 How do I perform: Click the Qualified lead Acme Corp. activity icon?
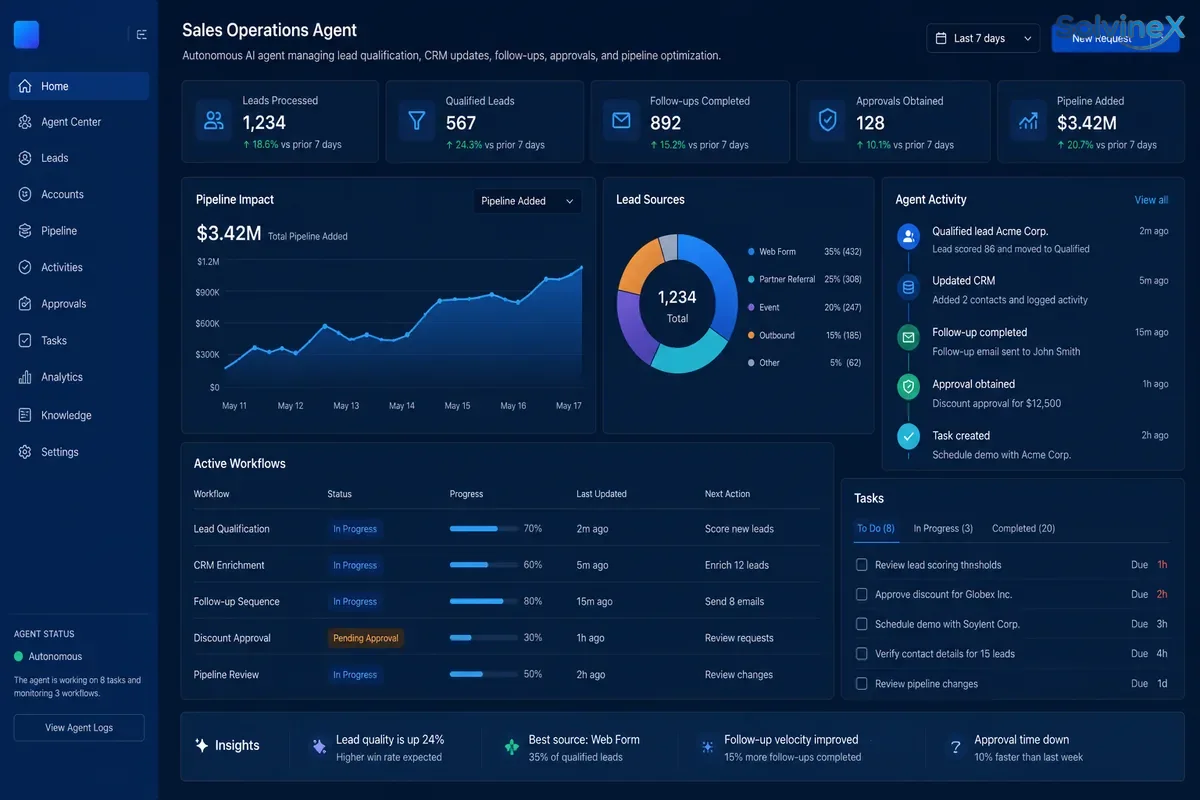point(908,237)
